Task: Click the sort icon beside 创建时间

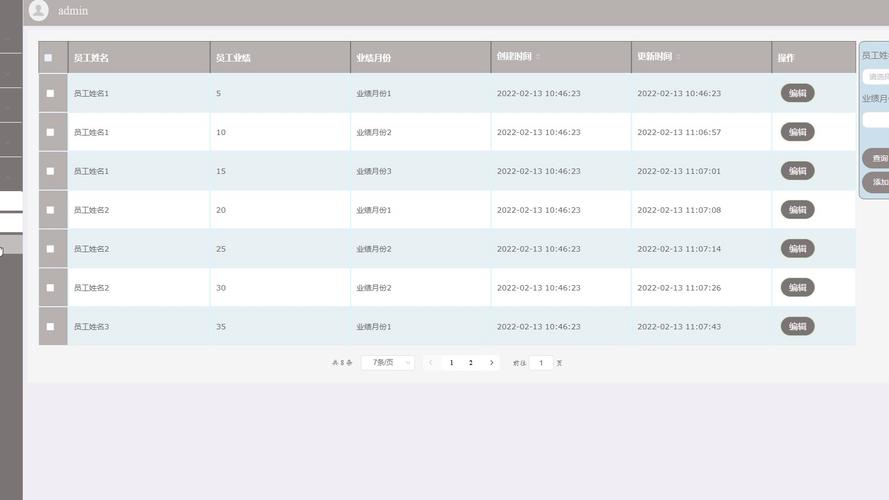Action: click(538, 57)
